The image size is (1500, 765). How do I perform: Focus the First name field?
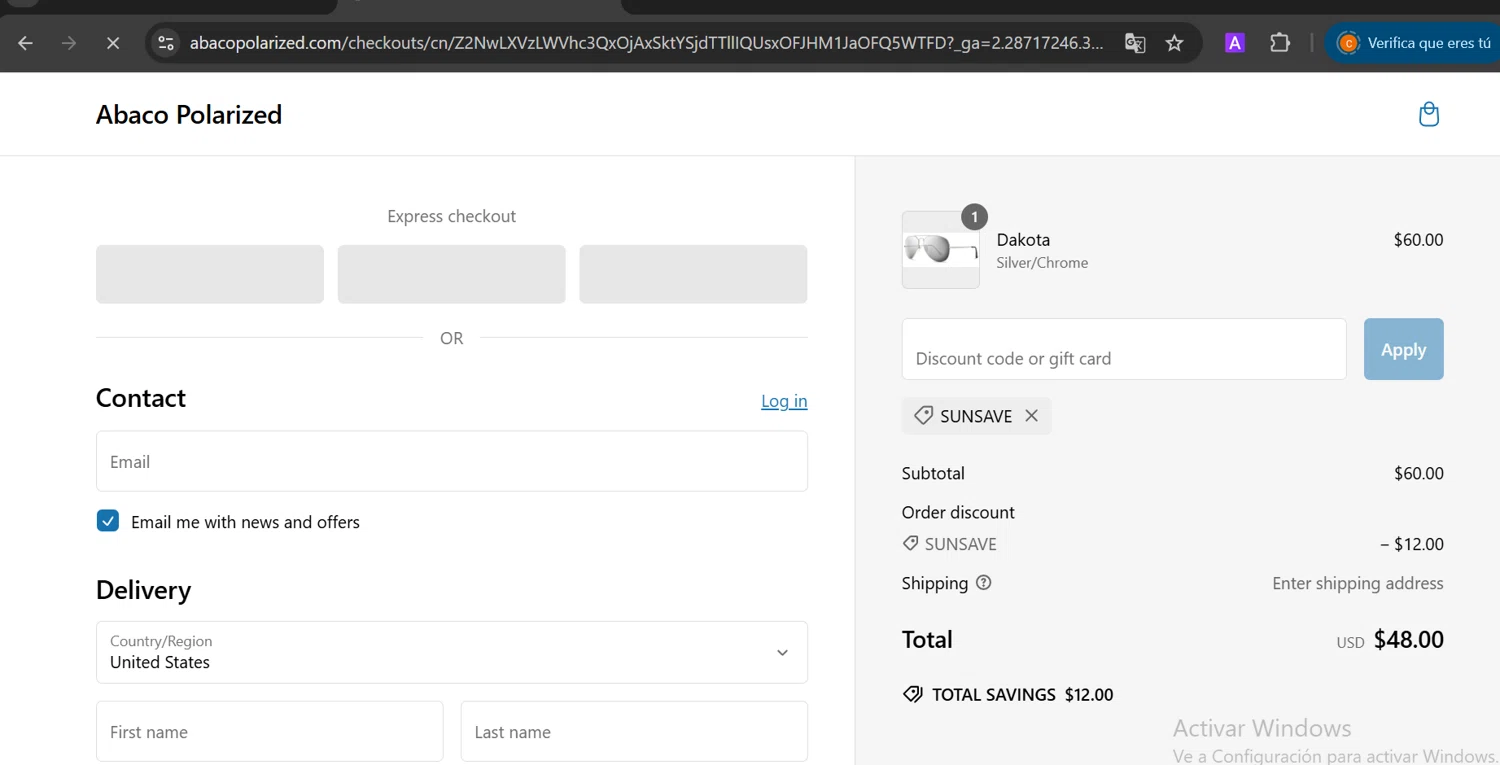pyautogui.click(x=270, y=732)
